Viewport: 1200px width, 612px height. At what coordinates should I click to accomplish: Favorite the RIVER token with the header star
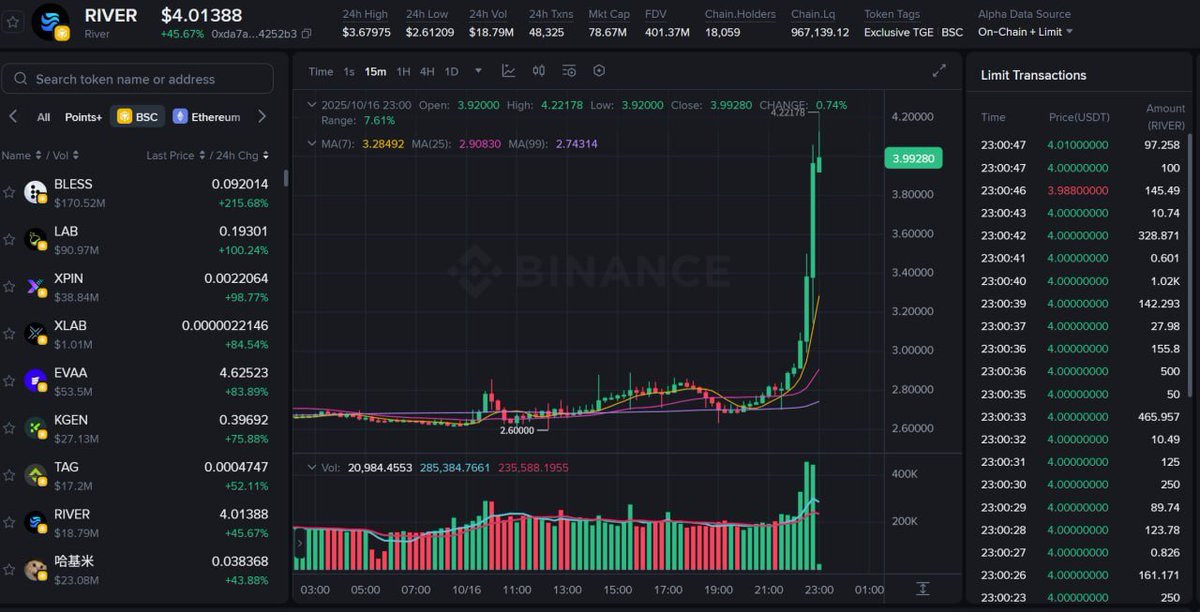click(x=14, y=22)
